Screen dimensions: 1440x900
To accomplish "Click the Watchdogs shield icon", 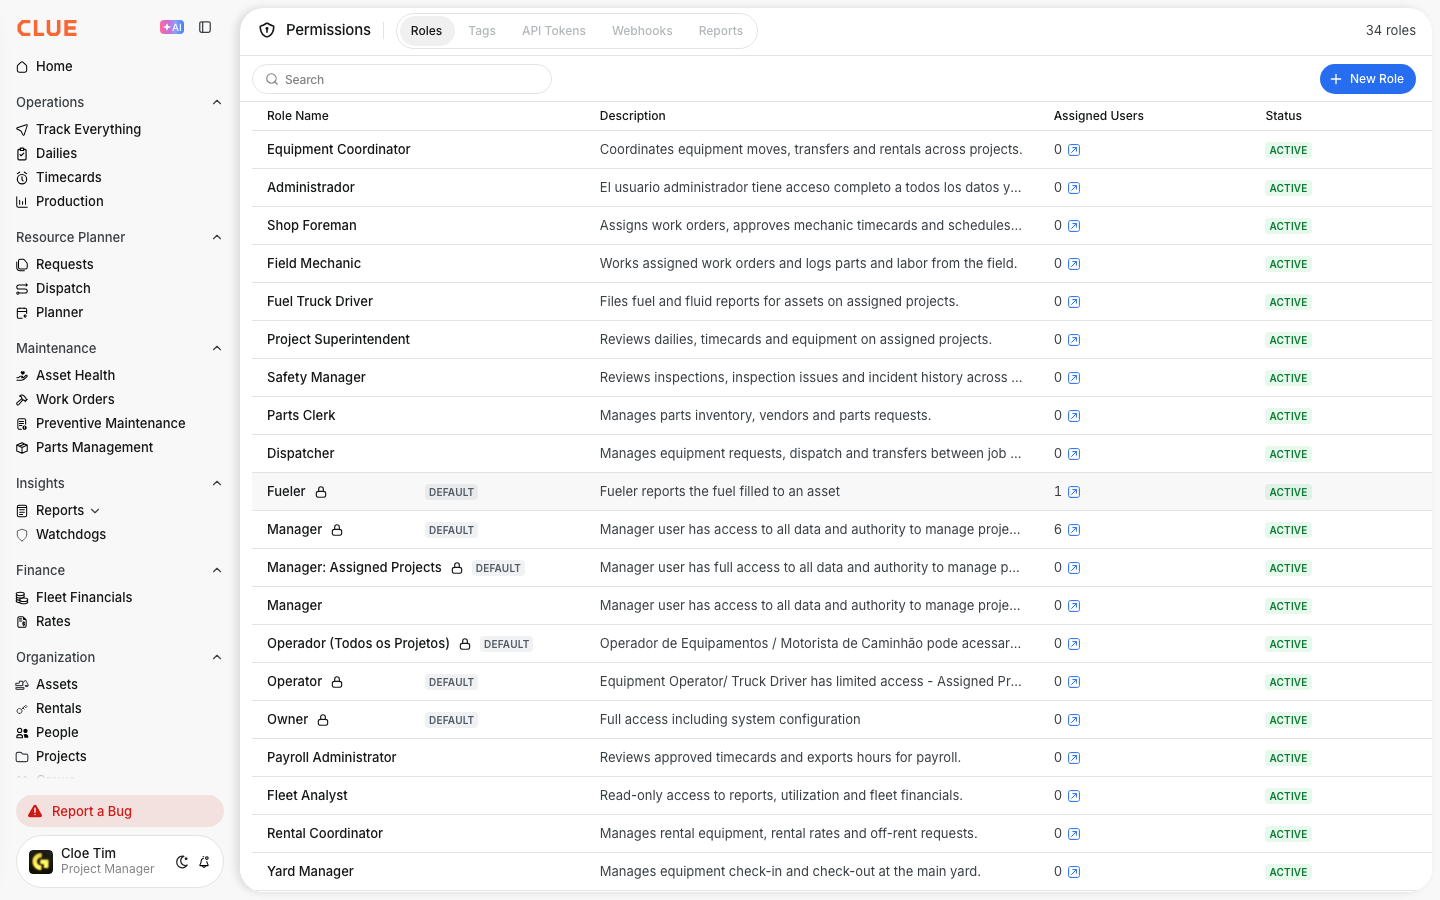I will click(22, 535).
